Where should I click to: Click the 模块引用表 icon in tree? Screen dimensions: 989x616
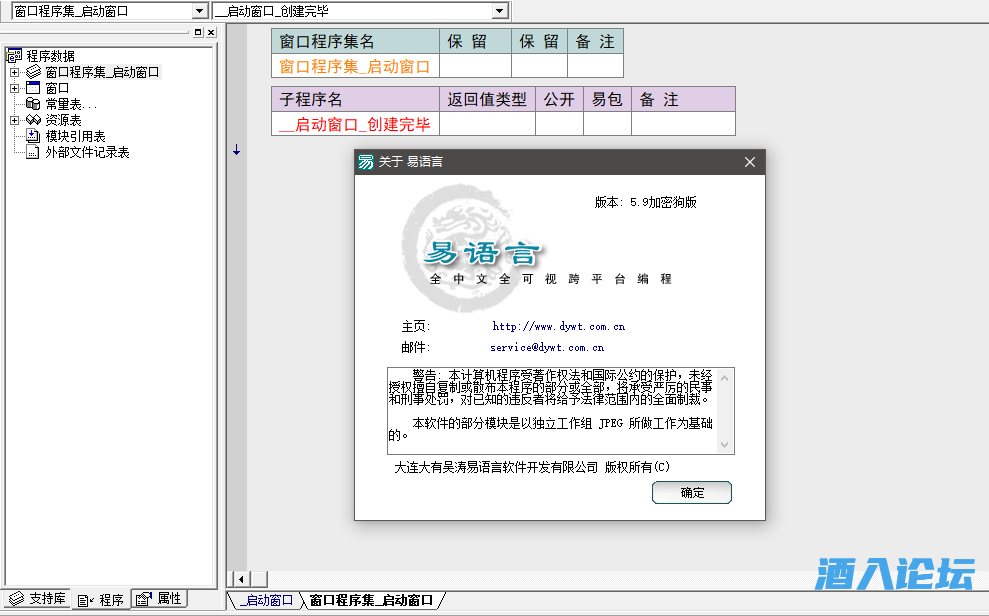point(33,136)
